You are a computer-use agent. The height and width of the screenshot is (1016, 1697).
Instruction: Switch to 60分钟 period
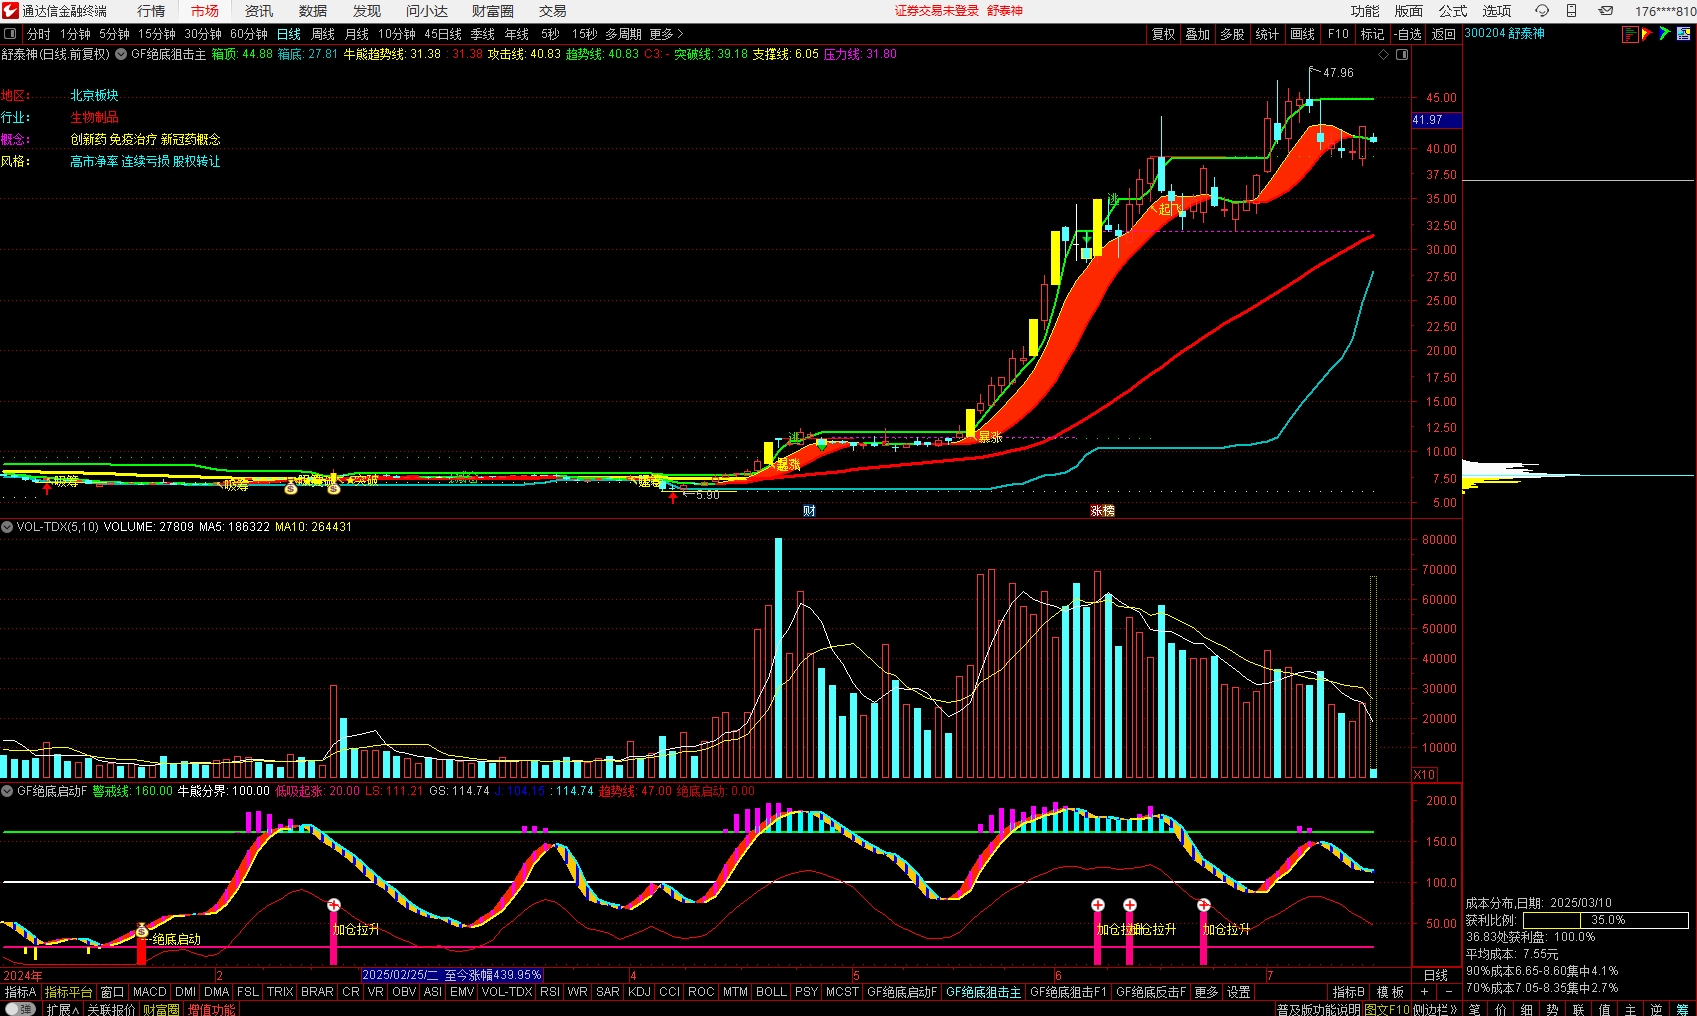[x=249, y=34]
